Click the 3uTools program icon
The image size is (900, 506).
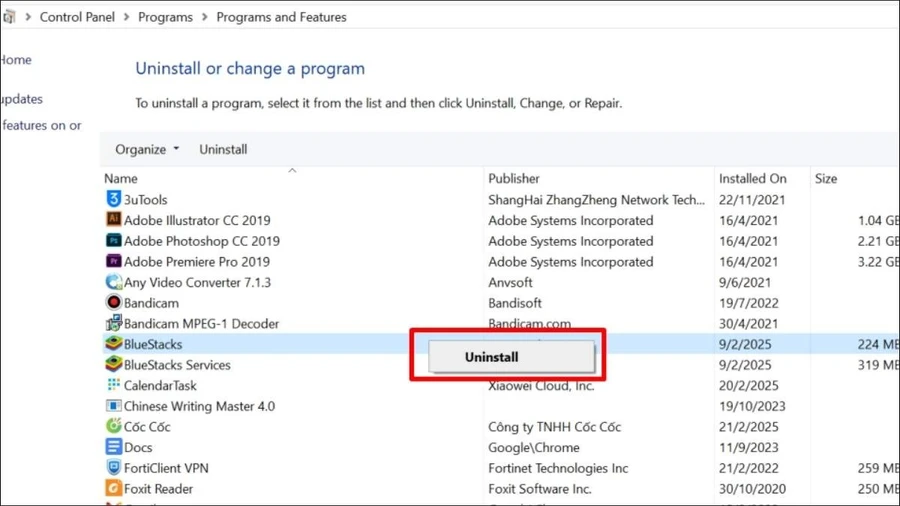tap(114, 199)
